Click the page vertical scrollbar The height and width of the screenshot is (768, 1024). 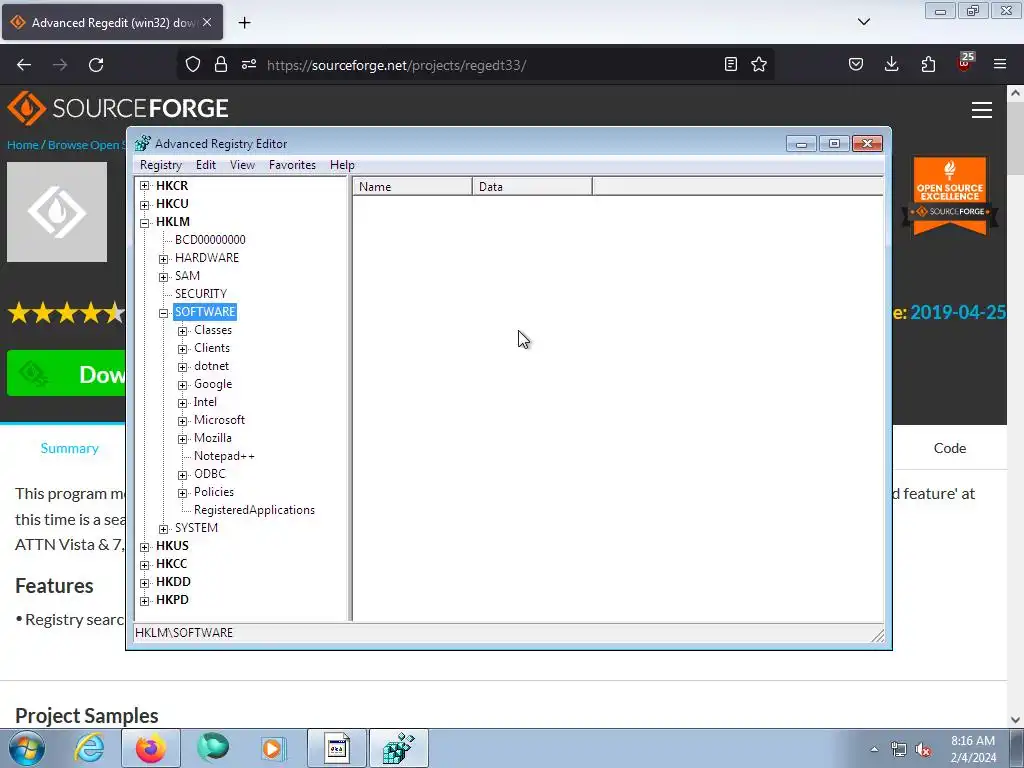[1015, 405]
